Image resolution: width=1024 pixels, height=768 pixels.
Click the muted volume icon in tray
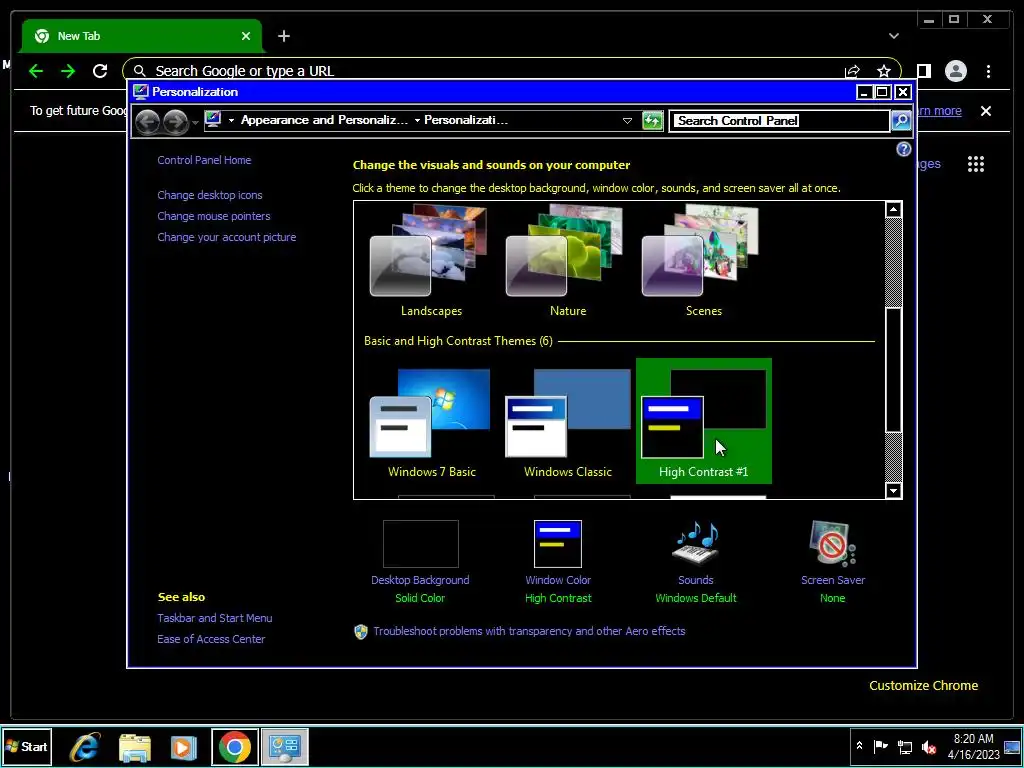928,746
